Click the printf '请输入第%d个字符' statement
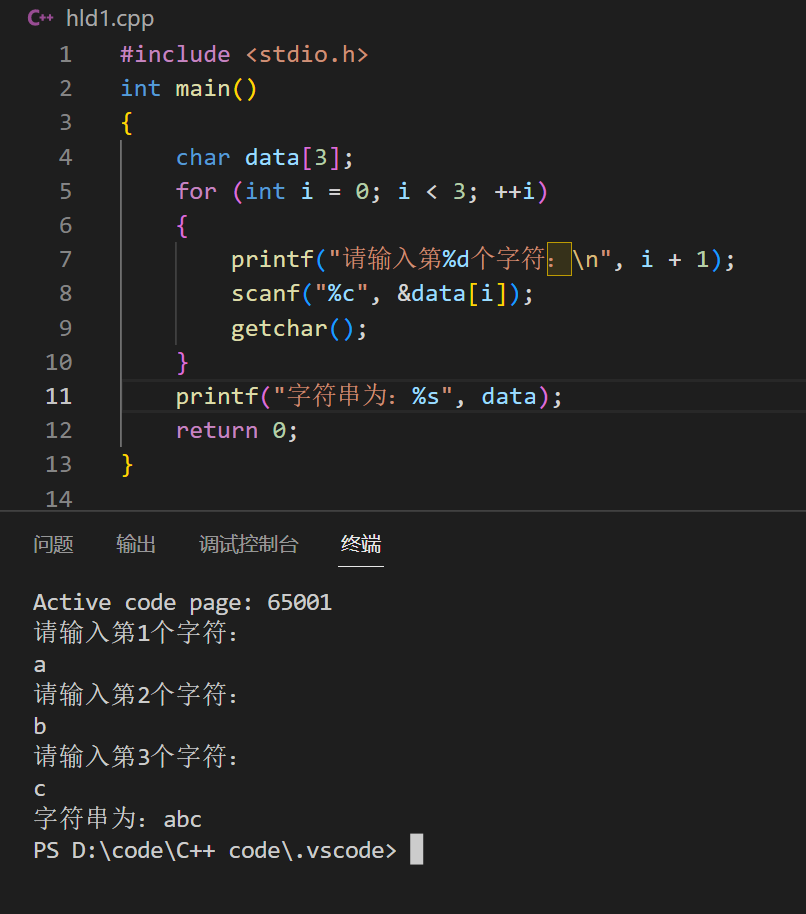The image size is (806, 914). [483, 259]
